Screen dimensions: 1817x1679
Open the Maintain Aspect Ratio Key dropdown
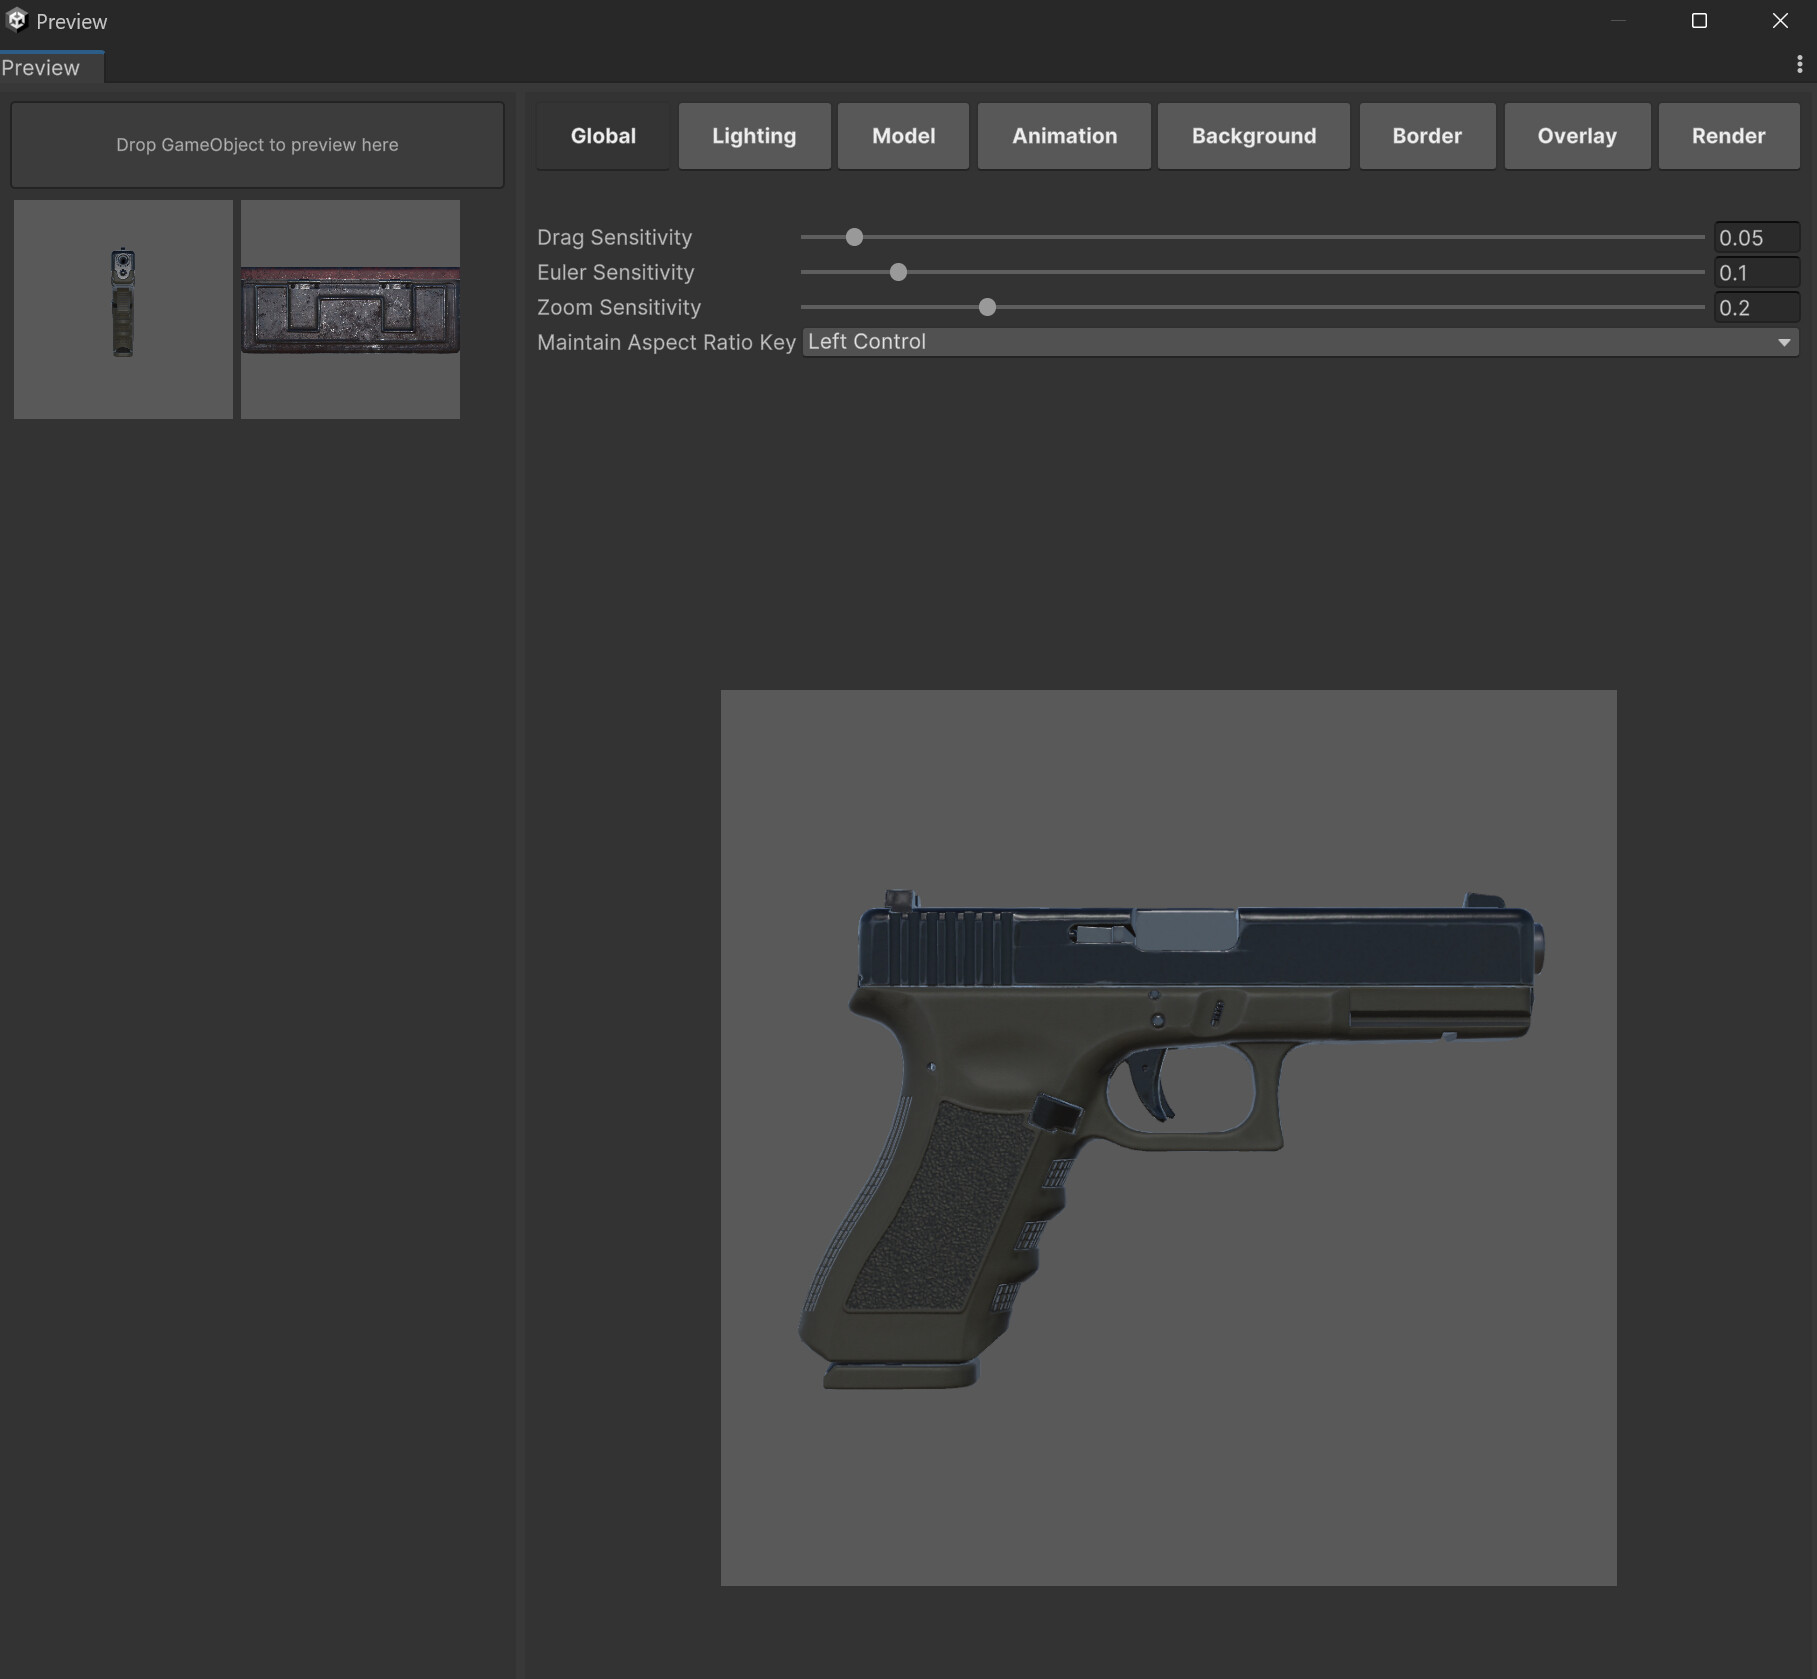click(1298, 341)
